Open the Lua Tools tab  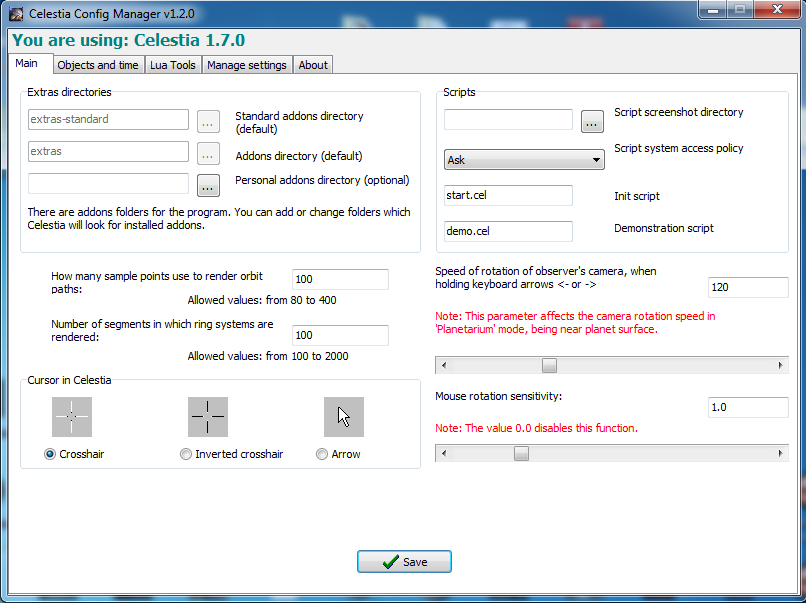click(x=173, y=65)
